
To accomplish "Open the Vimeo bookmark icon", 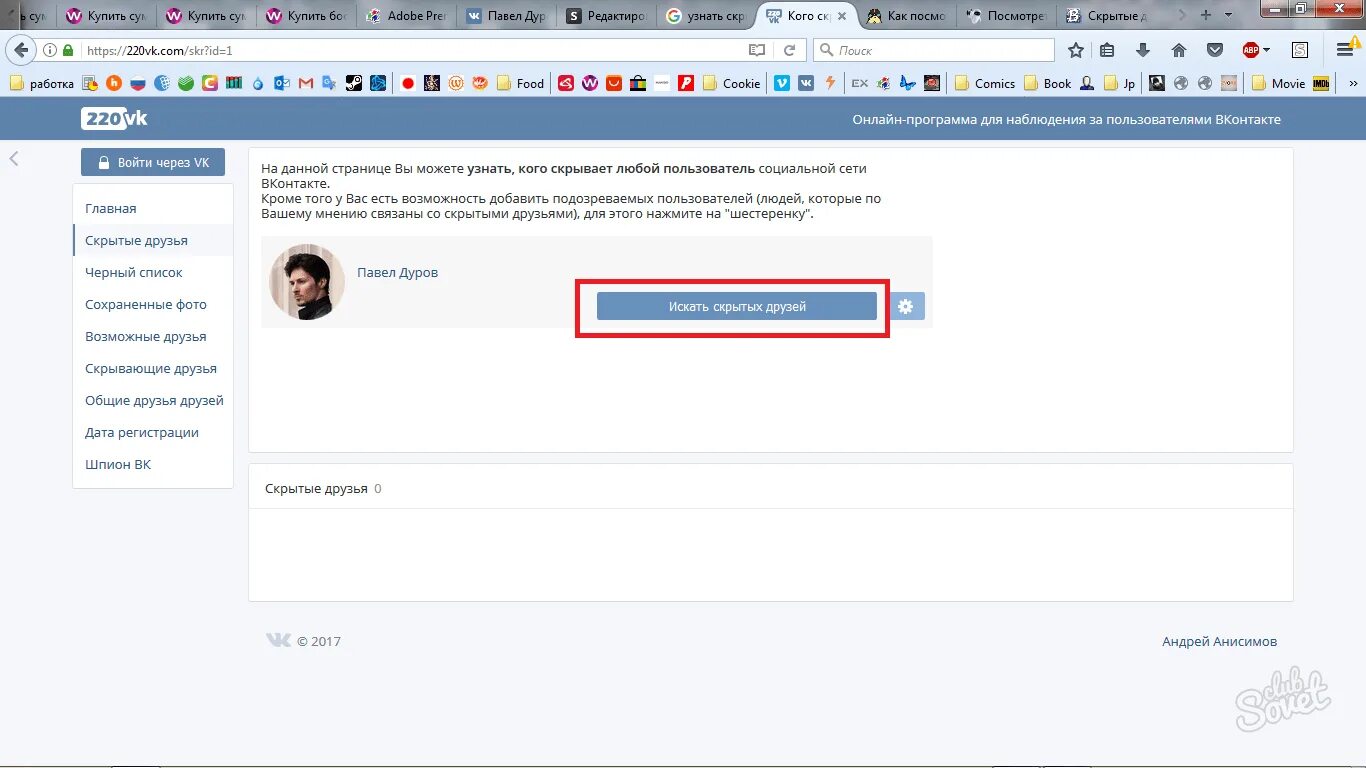I will pyautogui.click(x=781, y=84).
